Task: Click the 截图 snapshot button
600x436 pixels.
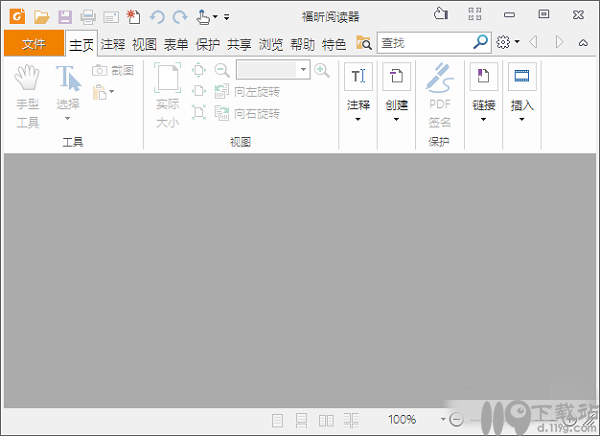Action: pyautogui.click(x=112, y=70)
